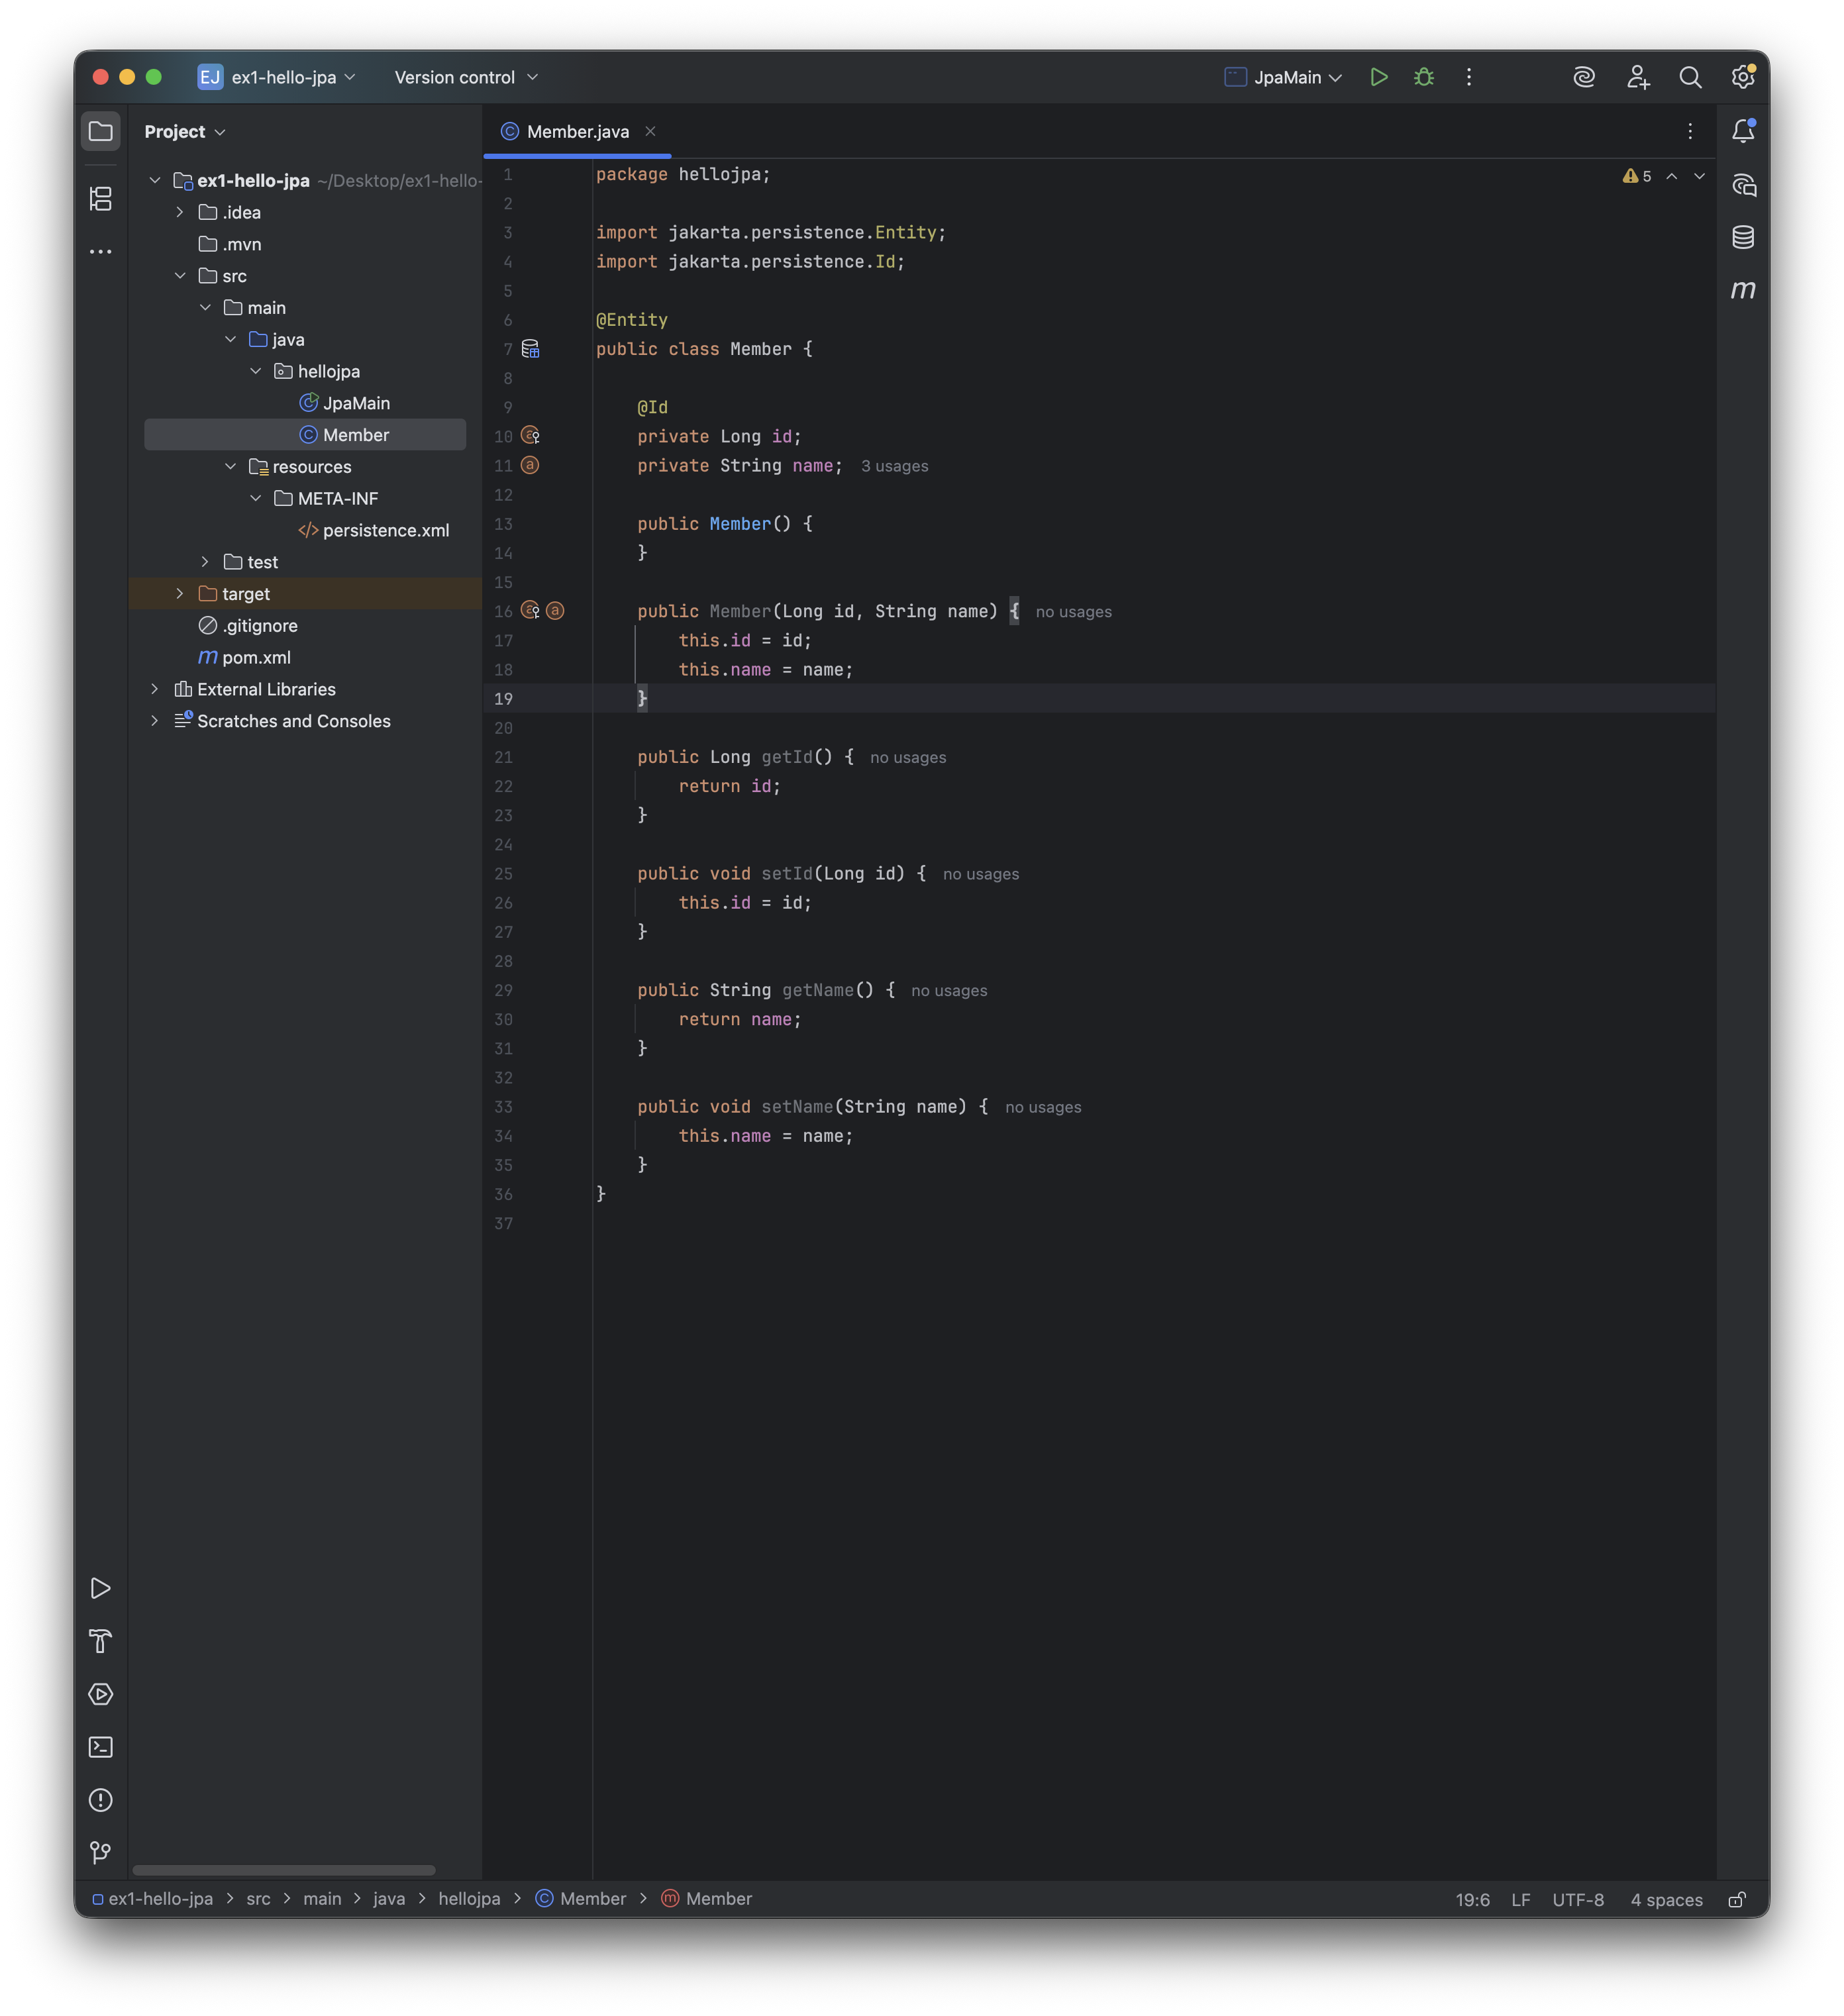The image size is (1844, 2016).
Task: Open the AI Assistant chat panel
Action: [1742, 185]
